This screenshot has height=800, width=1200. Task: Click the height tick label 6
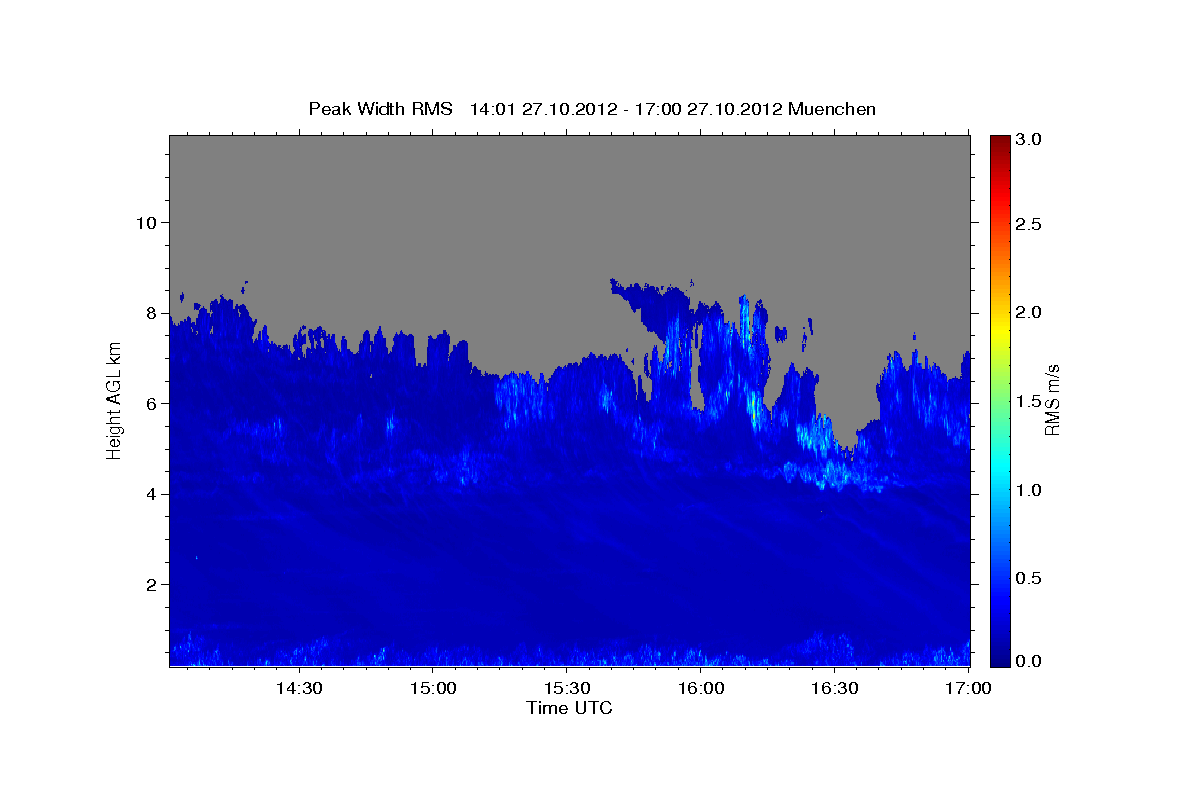coord(149,403)
